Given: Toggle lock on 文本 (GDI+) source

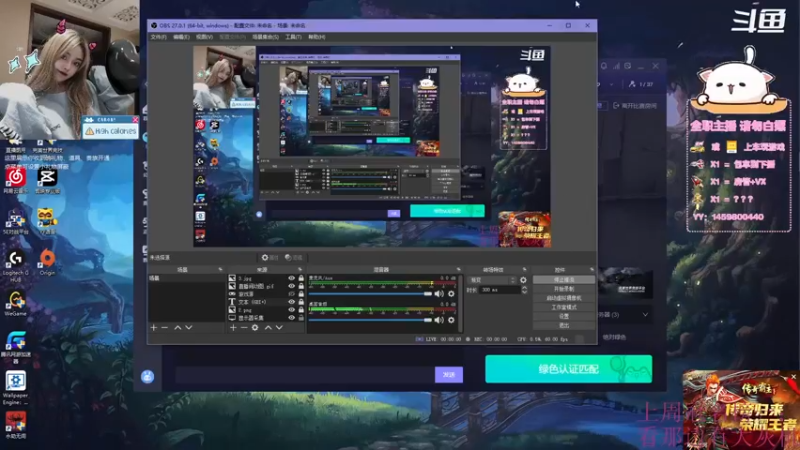Looking at the screenshot, I should [301, 302].
